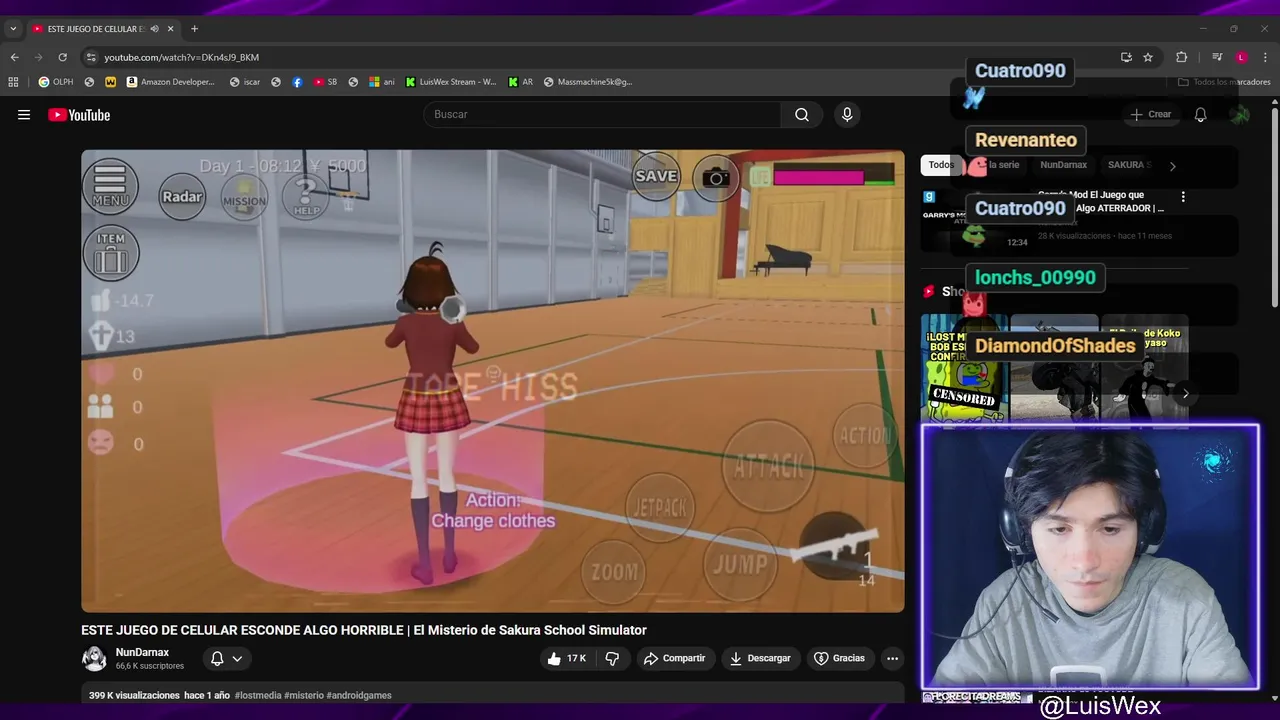Viewport: 1280px width, 720px height.
Task: Click the Gracias button
Action: point(839,658)
